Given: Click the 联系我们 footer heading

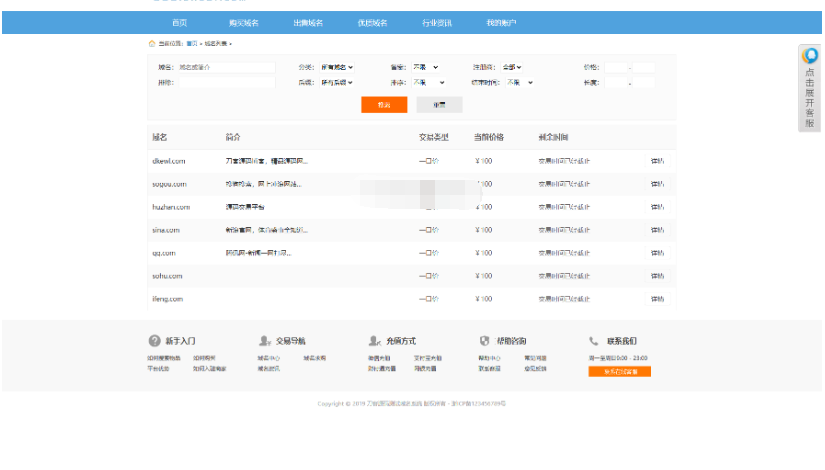Looking at the screenshot, I should click(622, 341).
